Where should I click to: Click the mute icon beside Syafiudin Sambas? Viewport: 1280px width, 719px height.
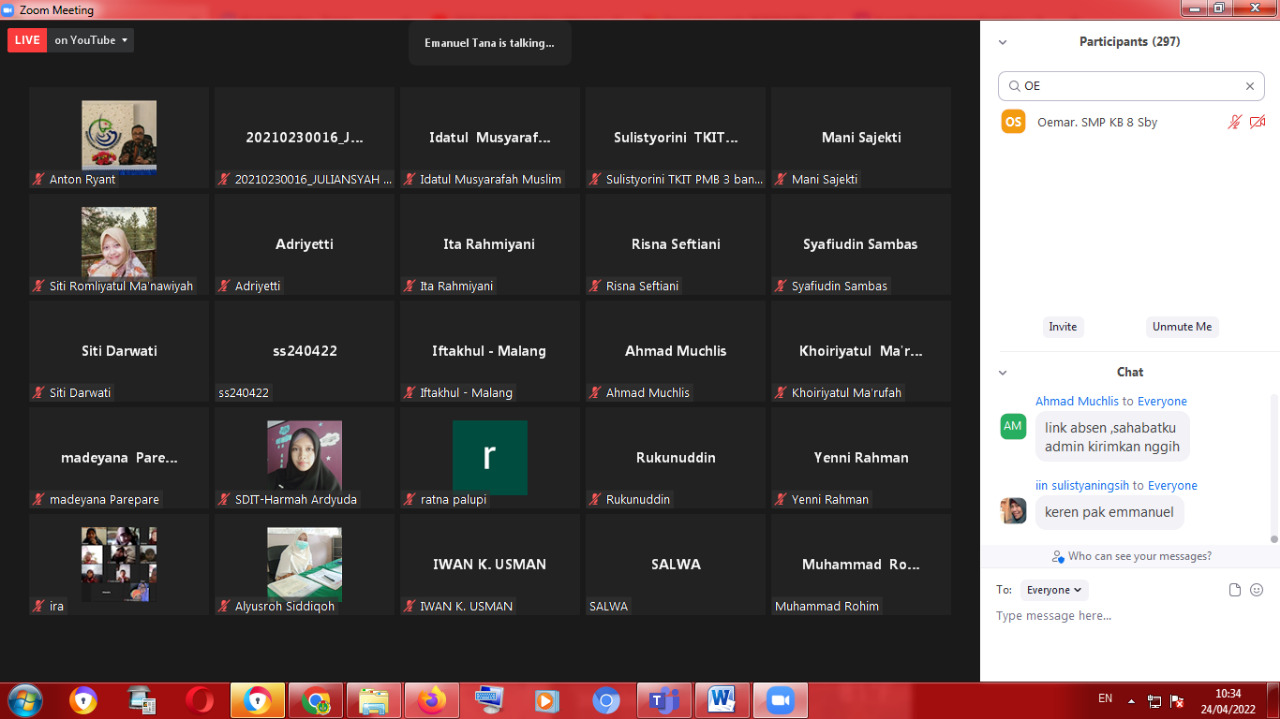(781, 286)
